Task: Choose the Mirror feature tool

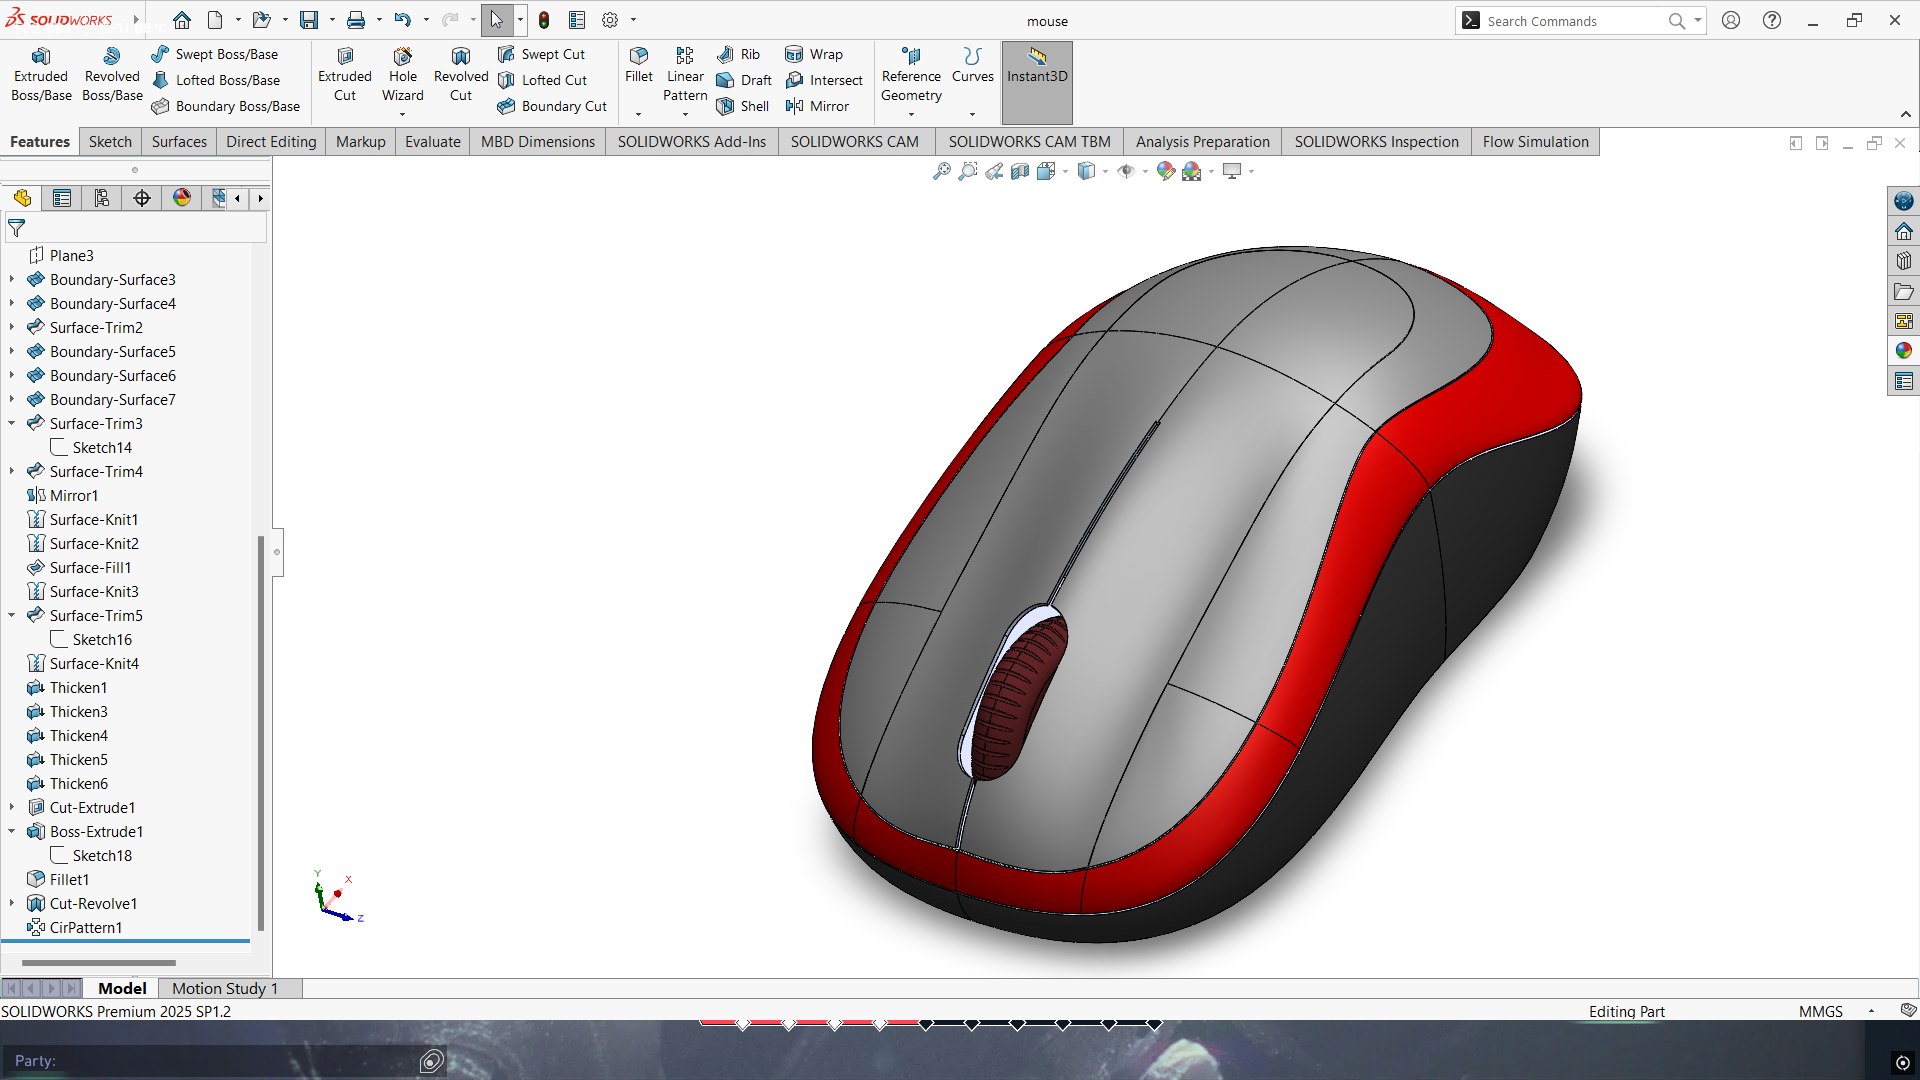Action: coord(817,106)
